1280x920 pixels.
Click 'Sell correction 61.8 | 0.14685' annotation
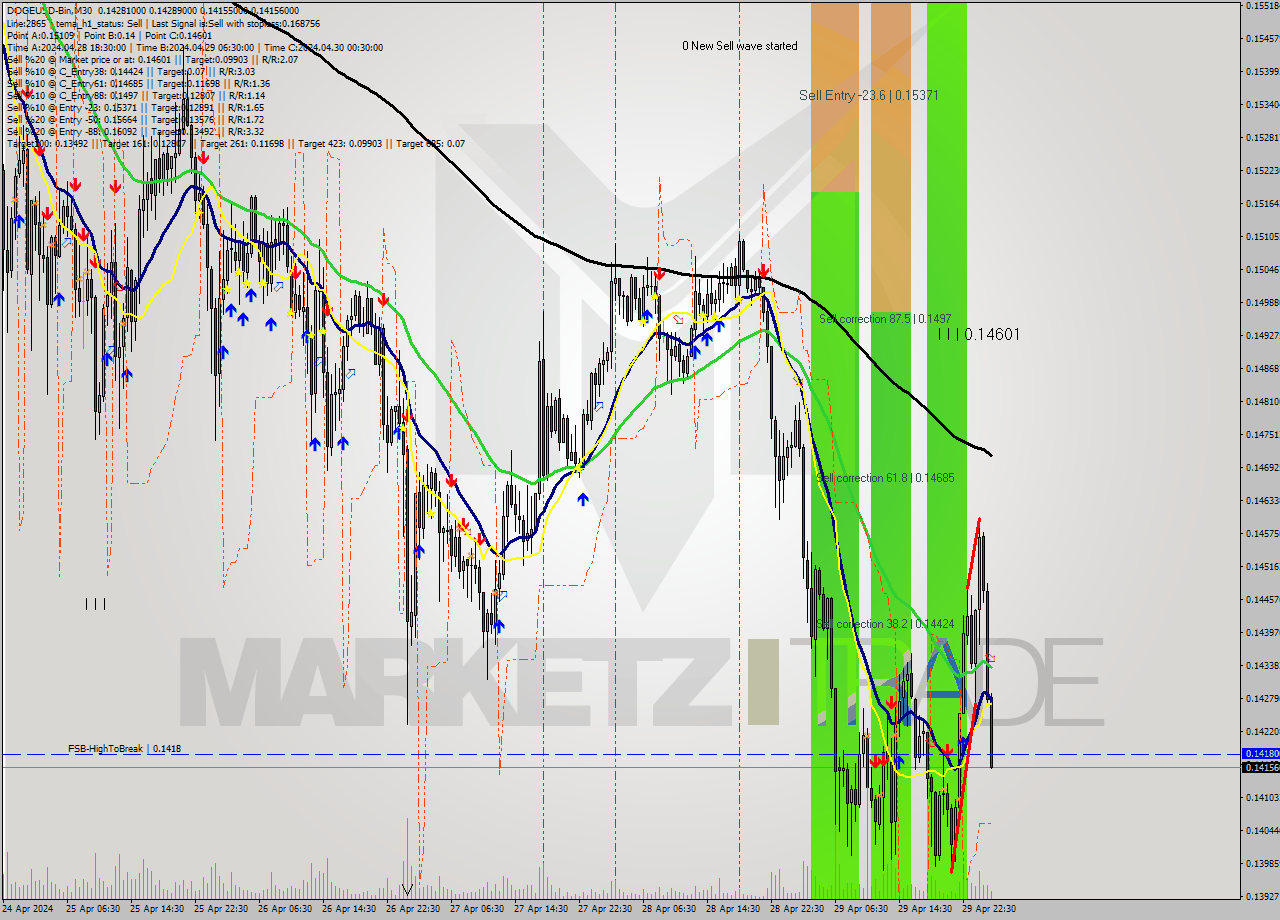point(885,478)
